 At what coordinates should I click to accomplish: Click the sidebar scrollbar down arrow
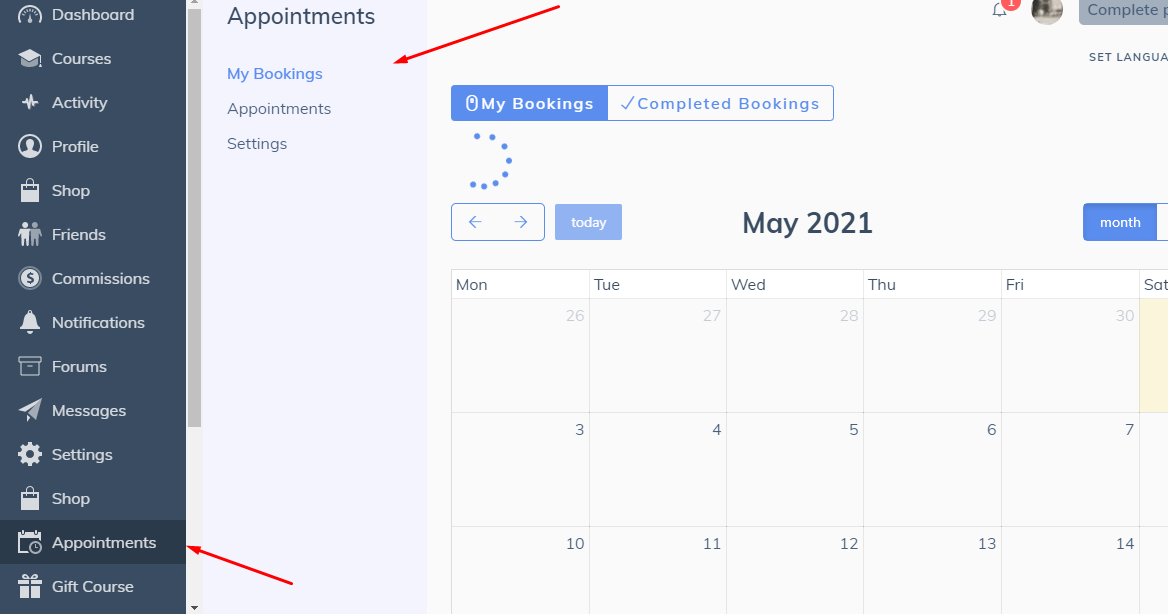pyautogui.click(x=194, y=607)
